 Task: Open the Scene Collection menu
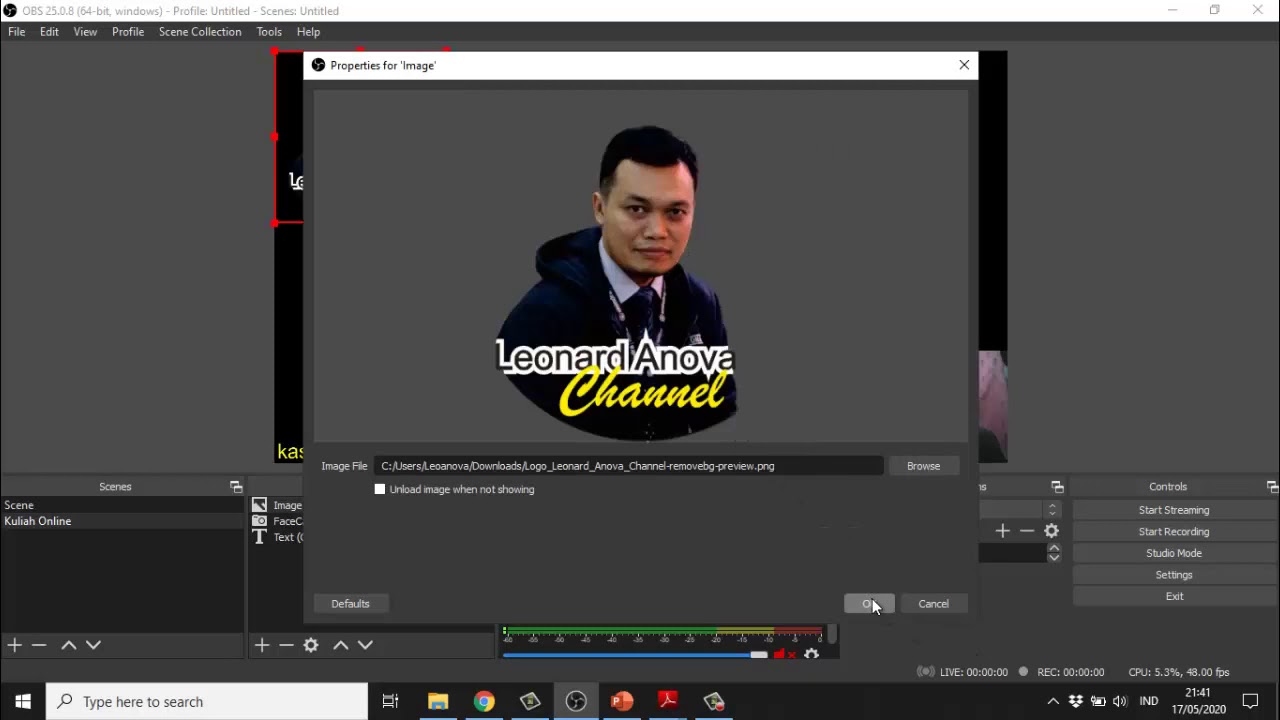click(200, 32)
